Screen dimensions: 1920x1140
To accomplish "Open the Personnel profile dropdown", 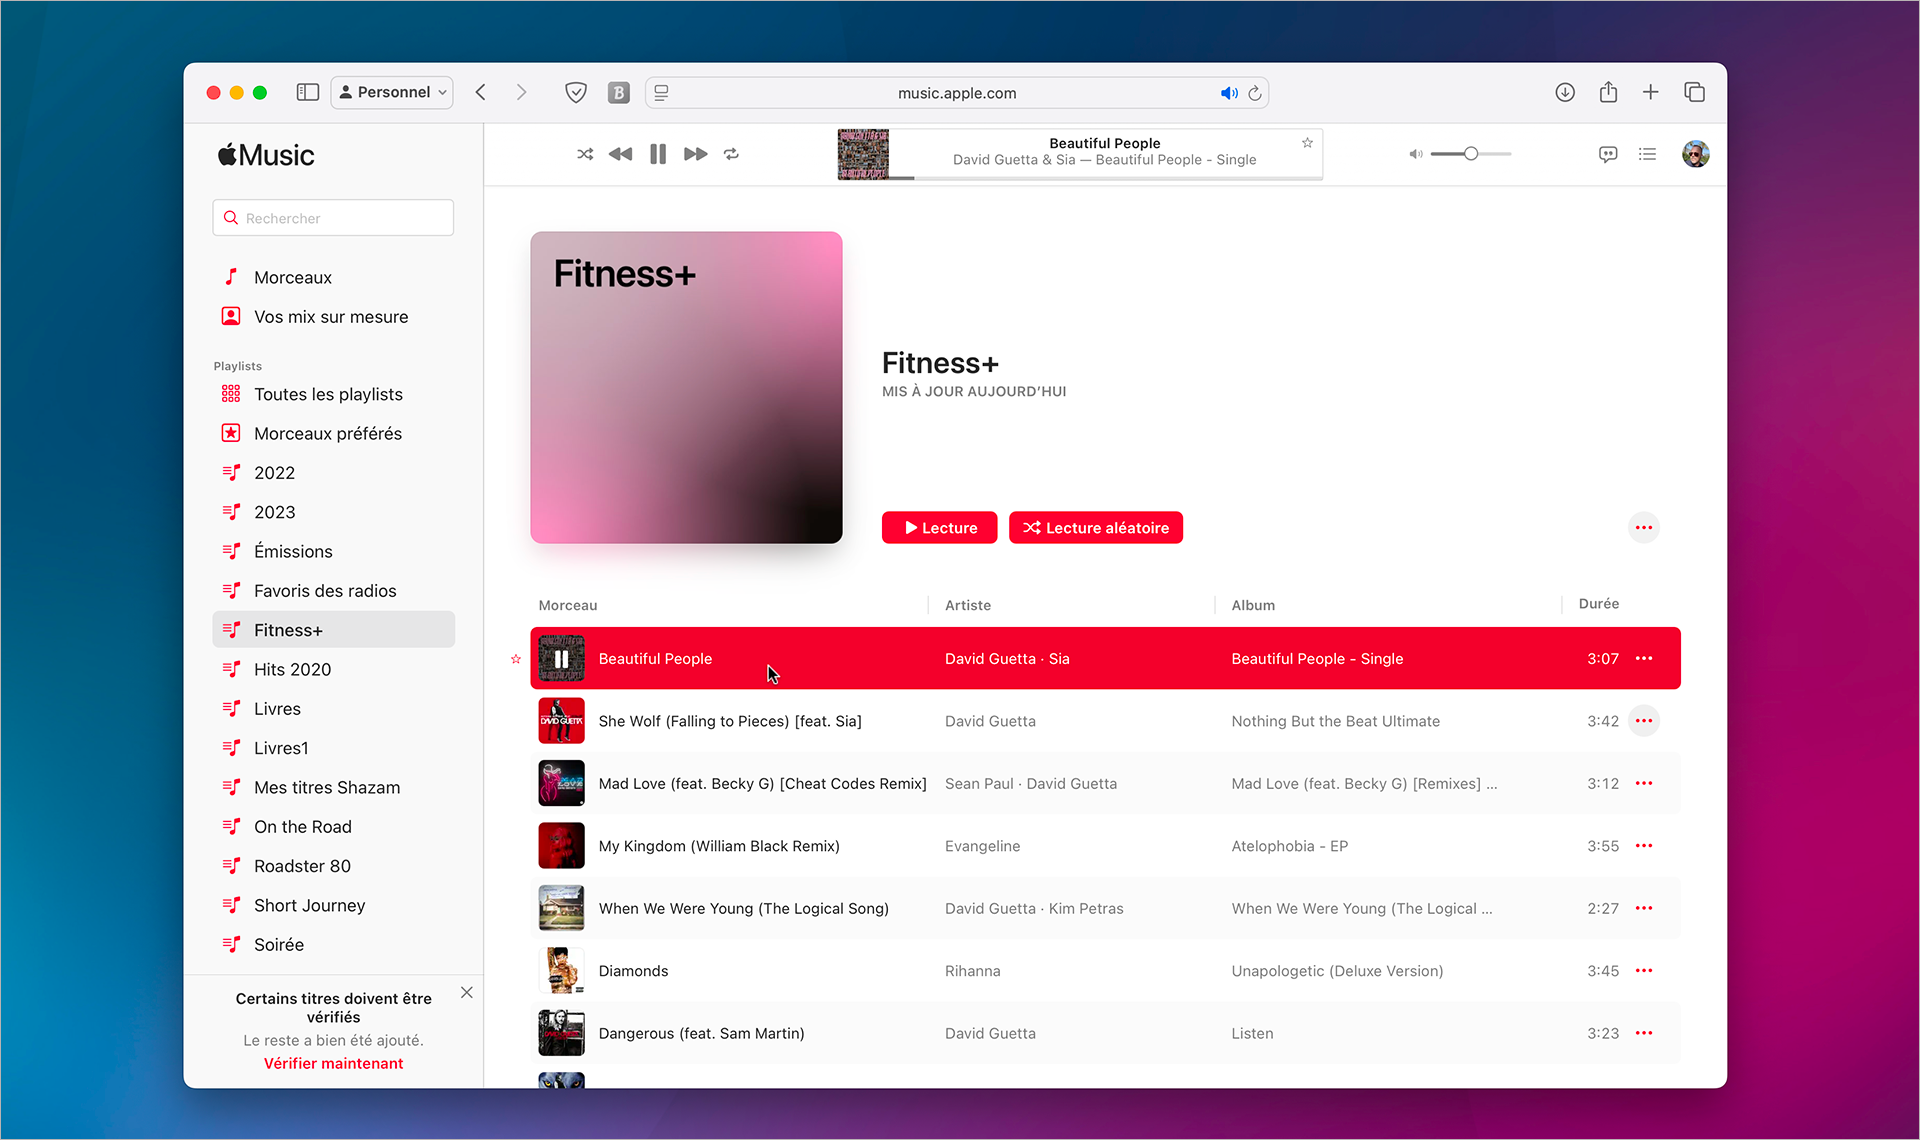I will tap(392, 92).
